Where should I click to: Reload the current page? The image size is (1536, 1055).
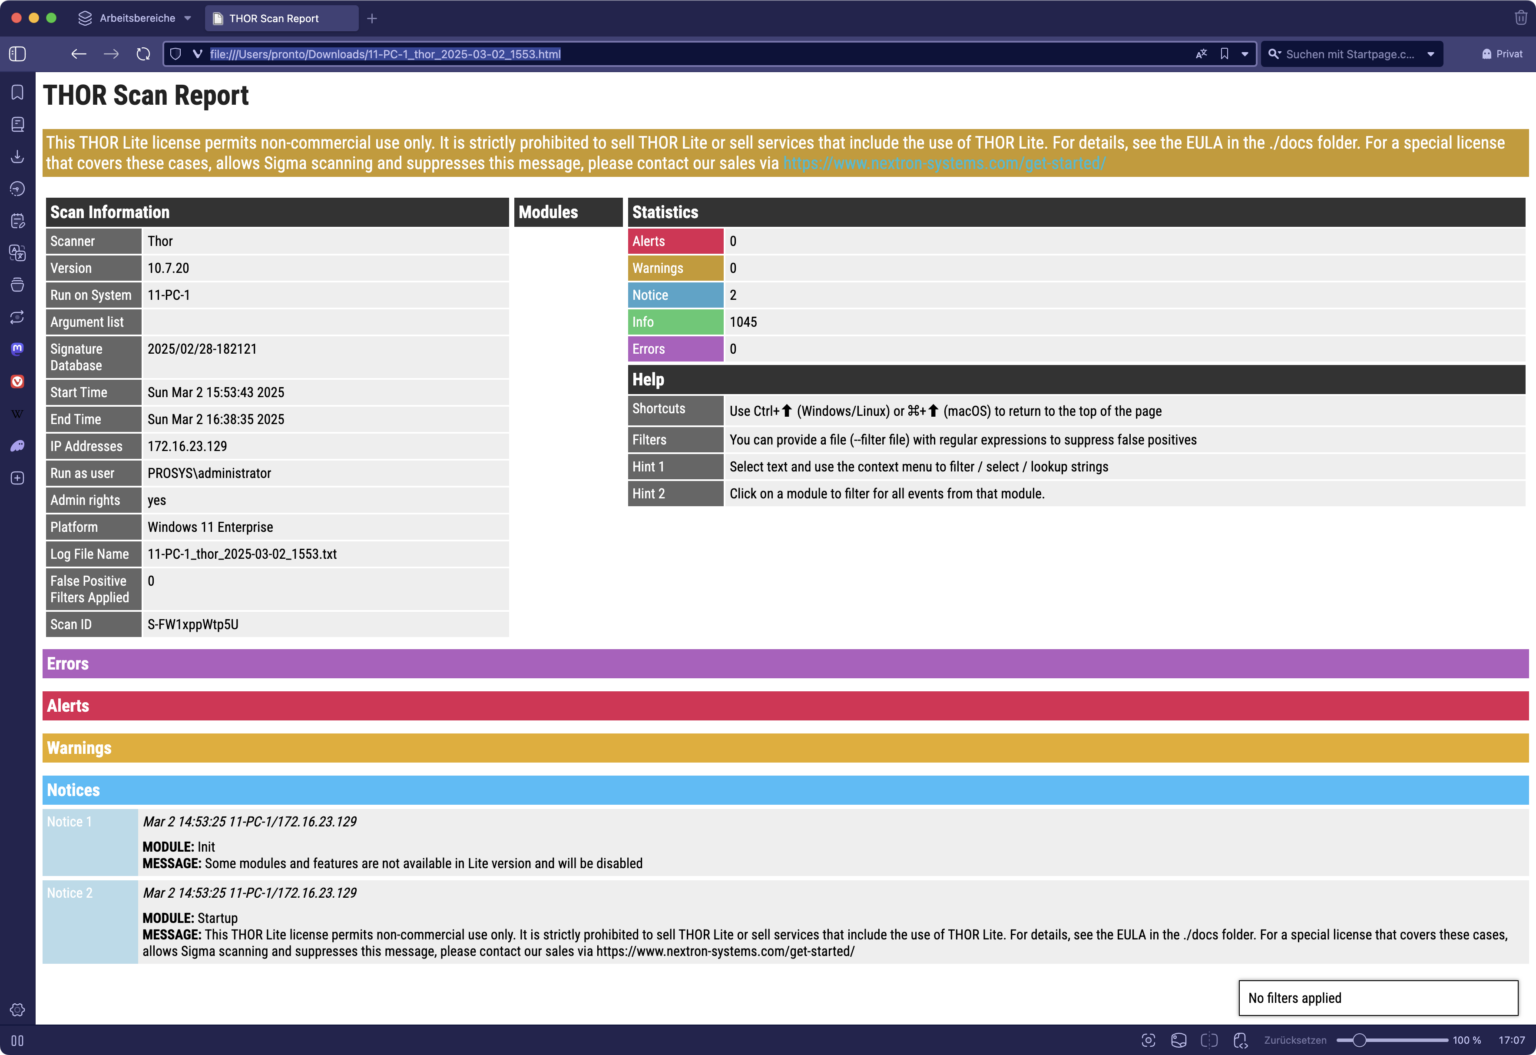point(143,54)
